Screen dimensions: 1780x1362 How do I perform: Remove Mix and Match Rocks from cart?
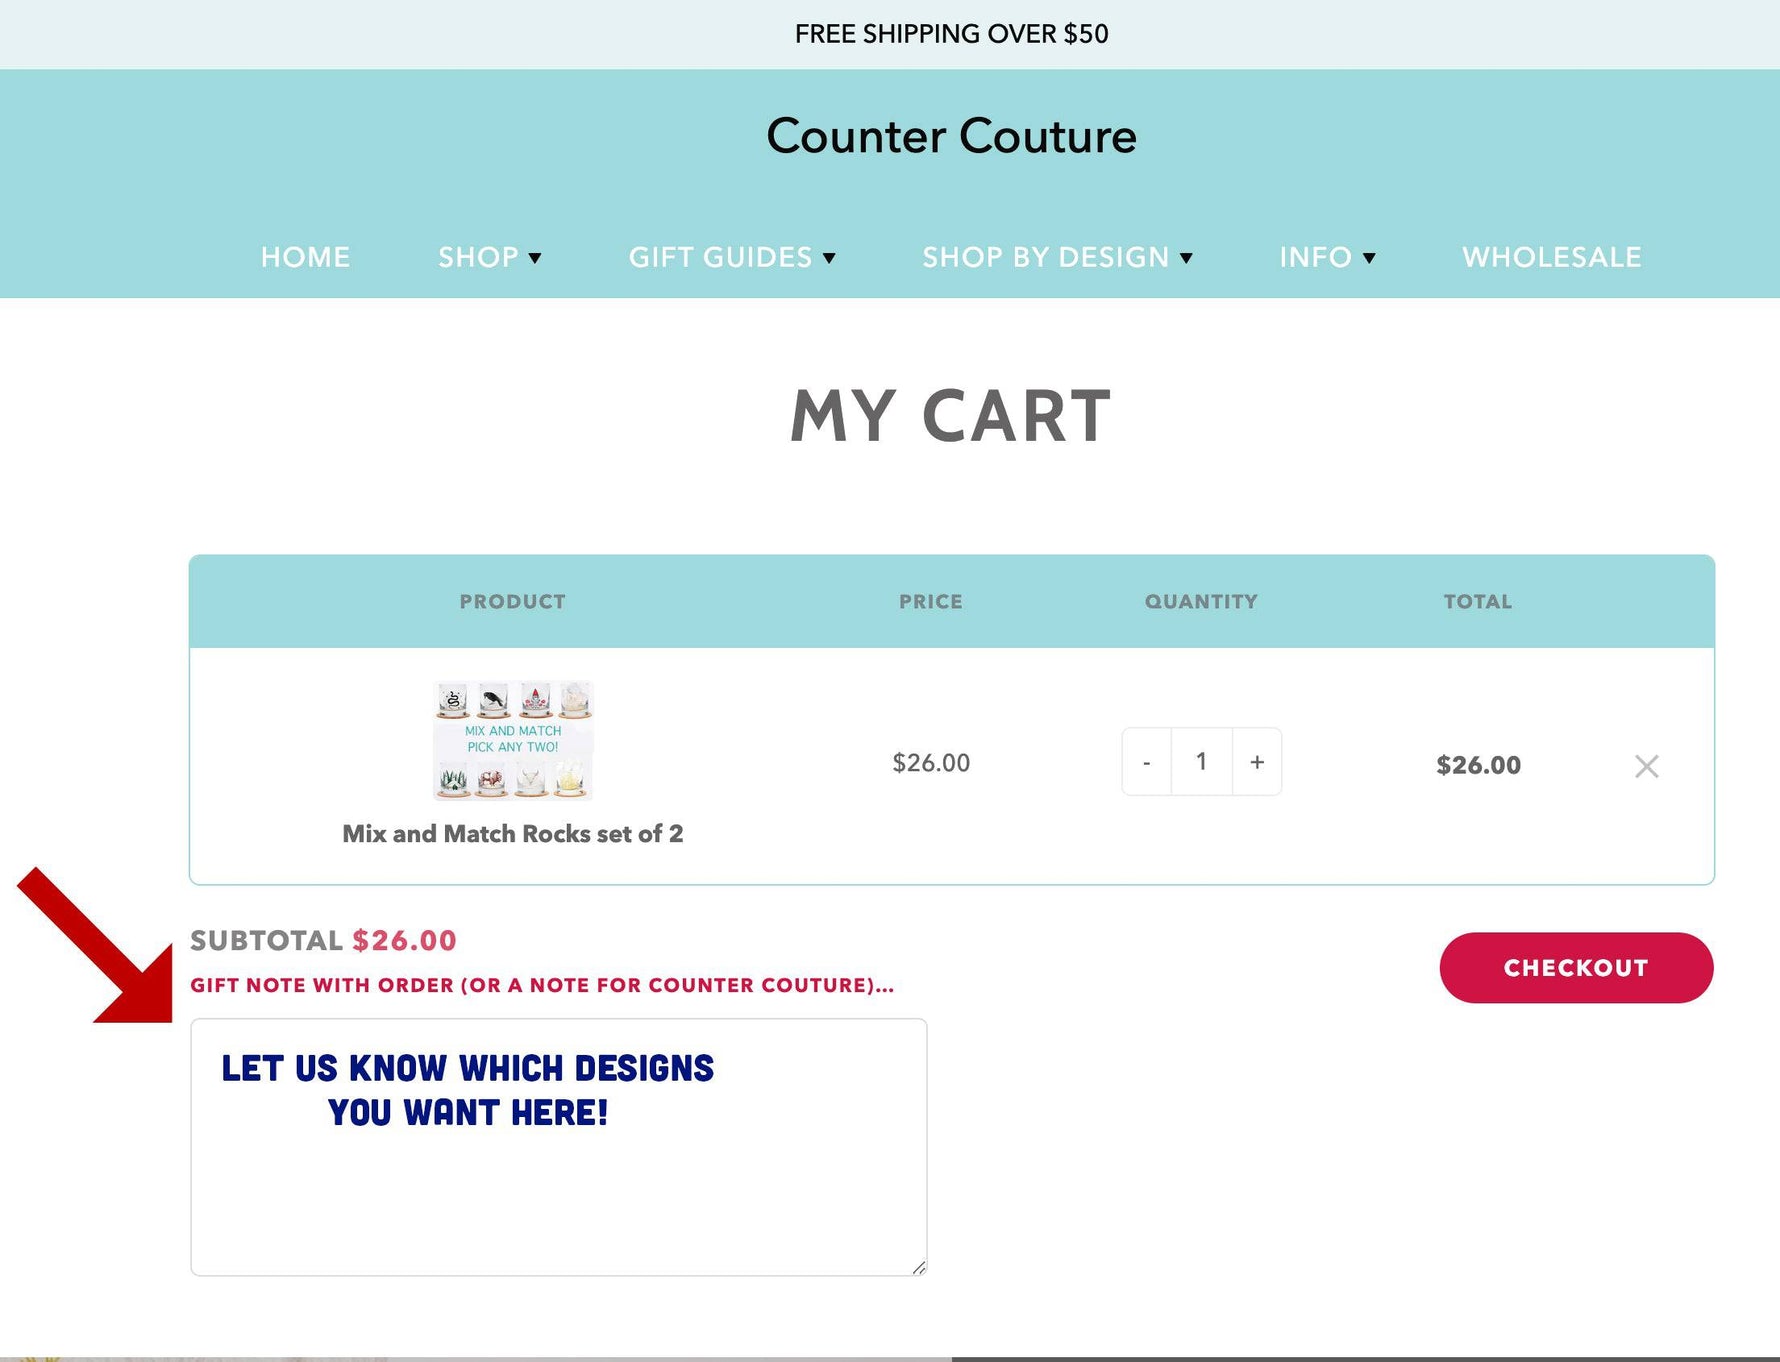1646,766
